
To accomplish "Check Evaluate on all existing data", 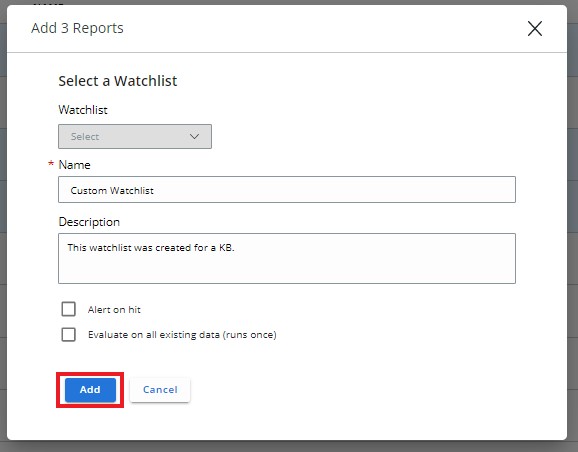I will (69, 334).
